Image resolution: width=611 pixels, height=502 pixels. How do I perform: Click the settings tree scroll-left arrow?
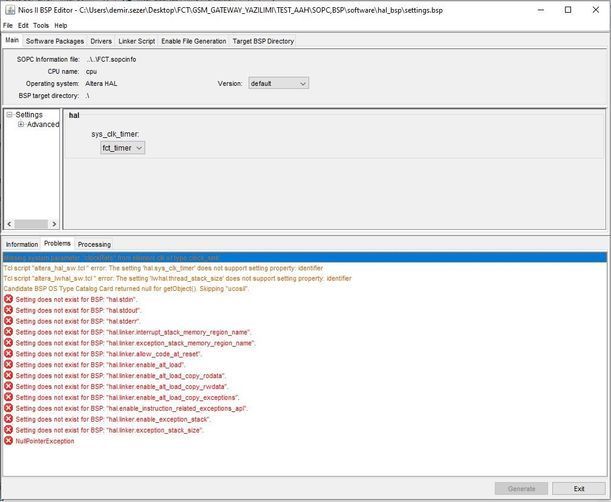pyautogui.click(x=9, y=224)
